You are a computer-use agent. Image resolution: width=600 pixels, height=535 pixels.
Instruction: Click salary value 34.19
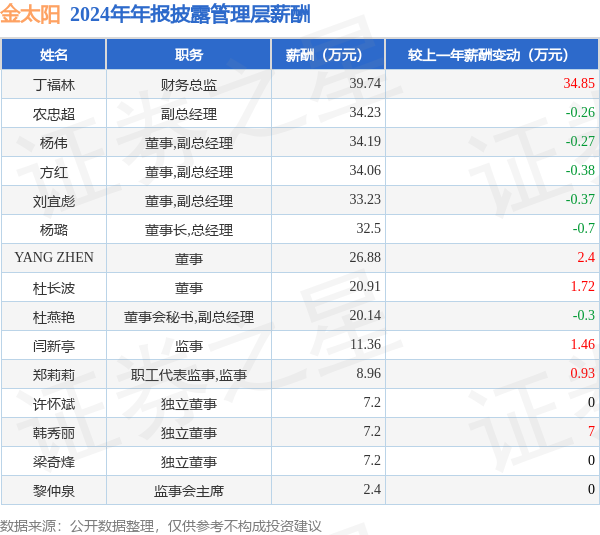click(x=365, y=141)
